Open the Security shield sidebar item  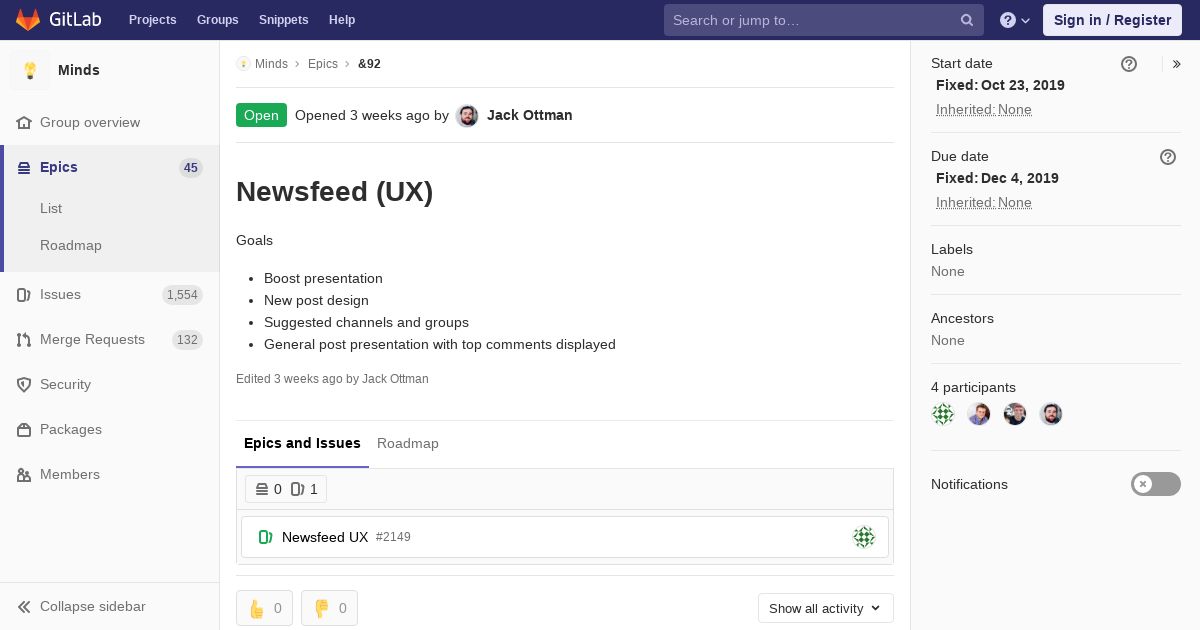(65, 384)
